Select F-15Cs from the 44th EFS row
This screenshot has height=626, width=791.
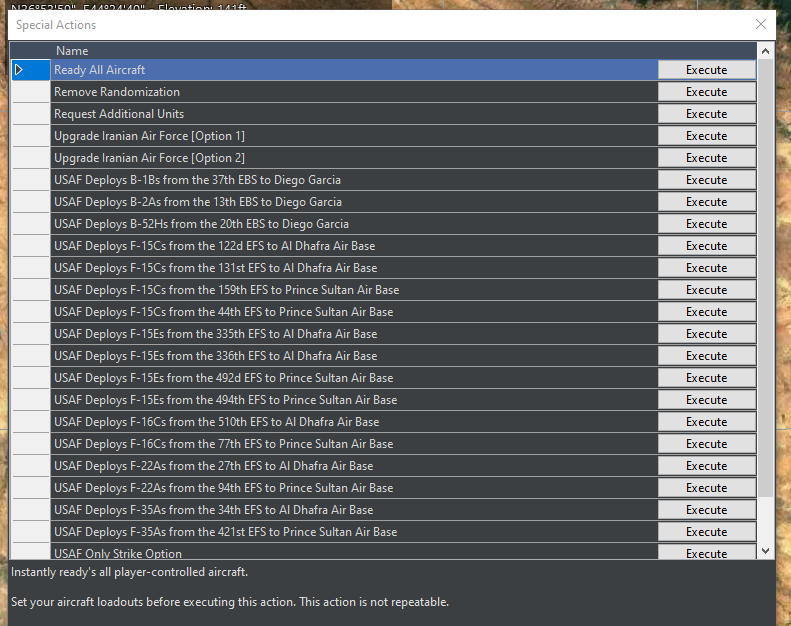[x=354, y=312]
